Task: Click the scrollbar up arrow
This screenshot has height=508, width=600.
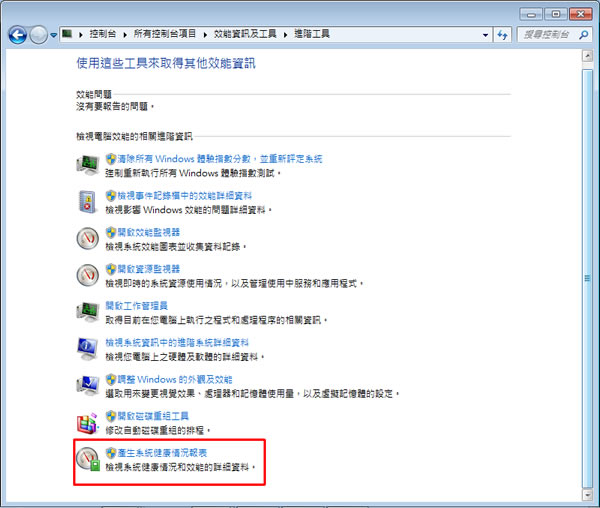Action: [x=587, y=56]
